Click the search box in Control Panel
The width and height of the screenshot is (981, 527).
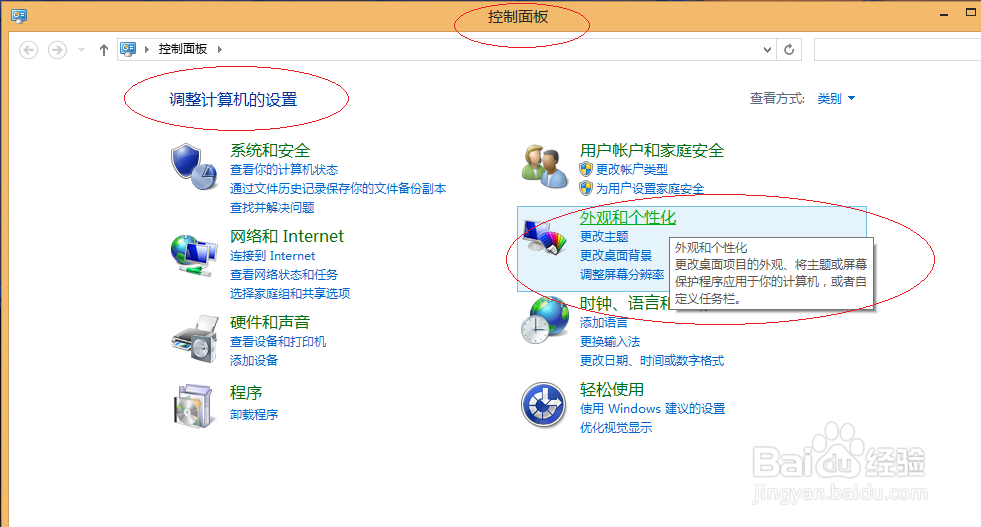click(x=897, y=49)
